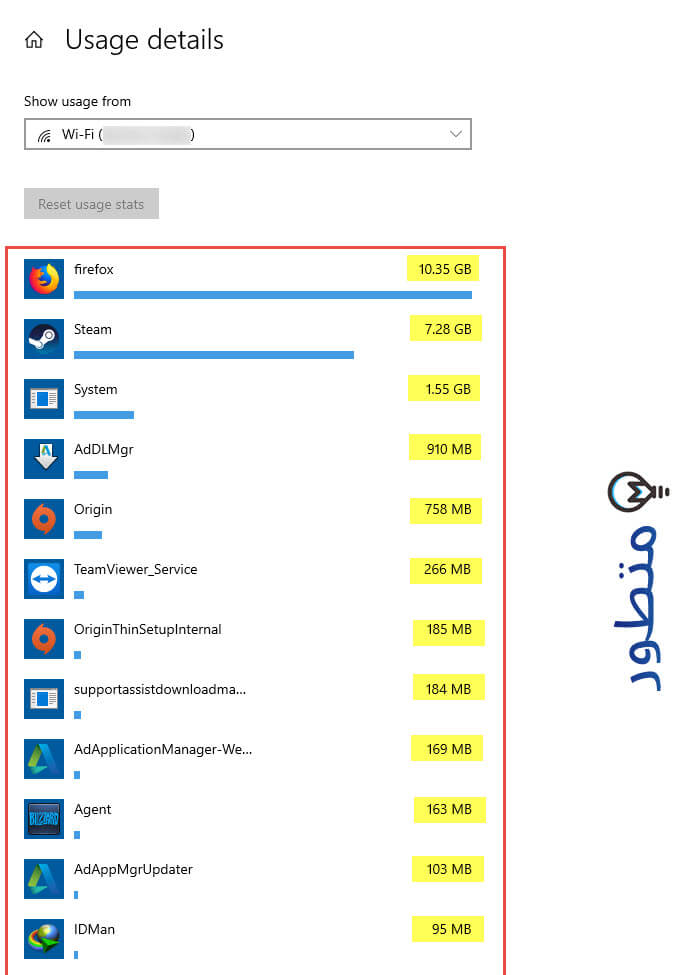Click the 10.35 GB usage value
Screen dimensions: 689x975
[444, 269]
